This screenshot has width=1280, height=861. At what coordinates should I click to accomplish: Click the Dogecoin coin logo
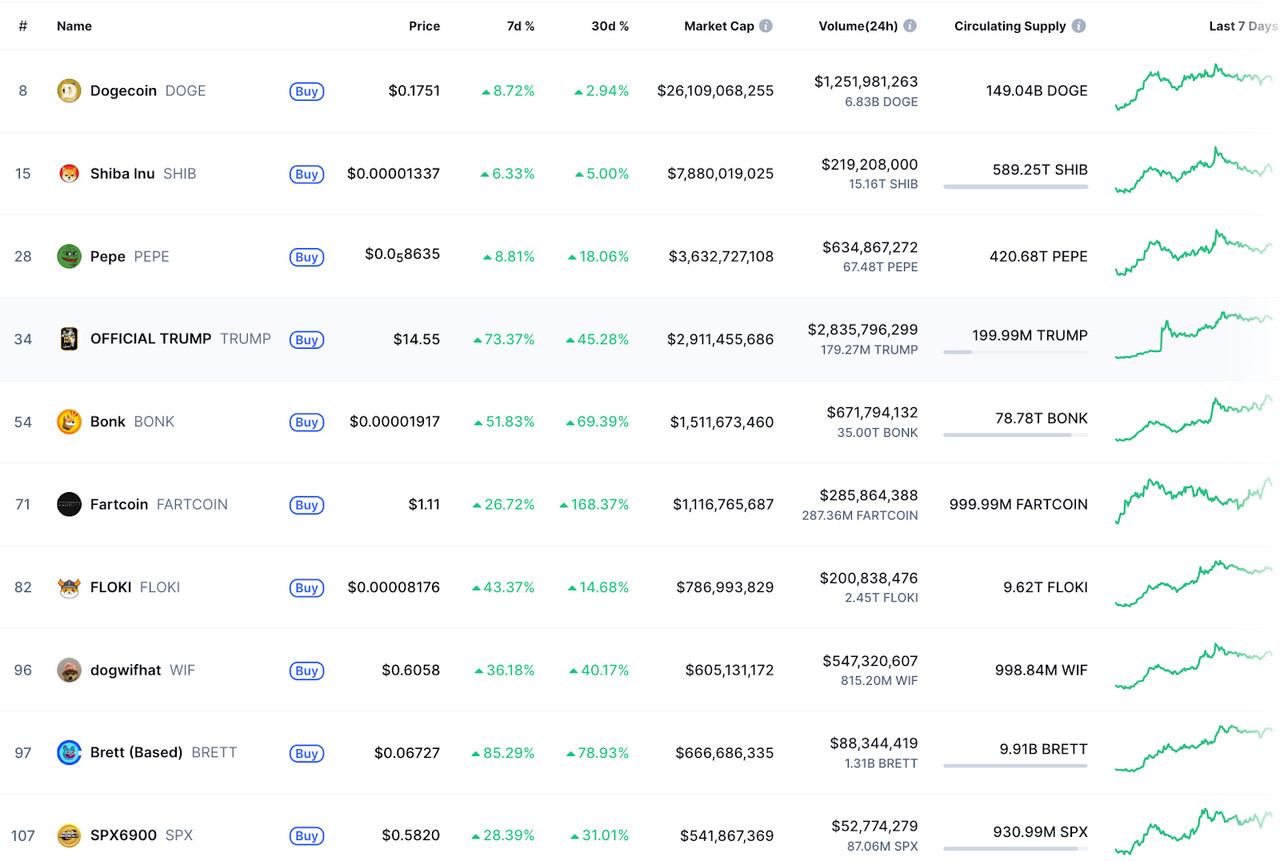coord(69,90)
